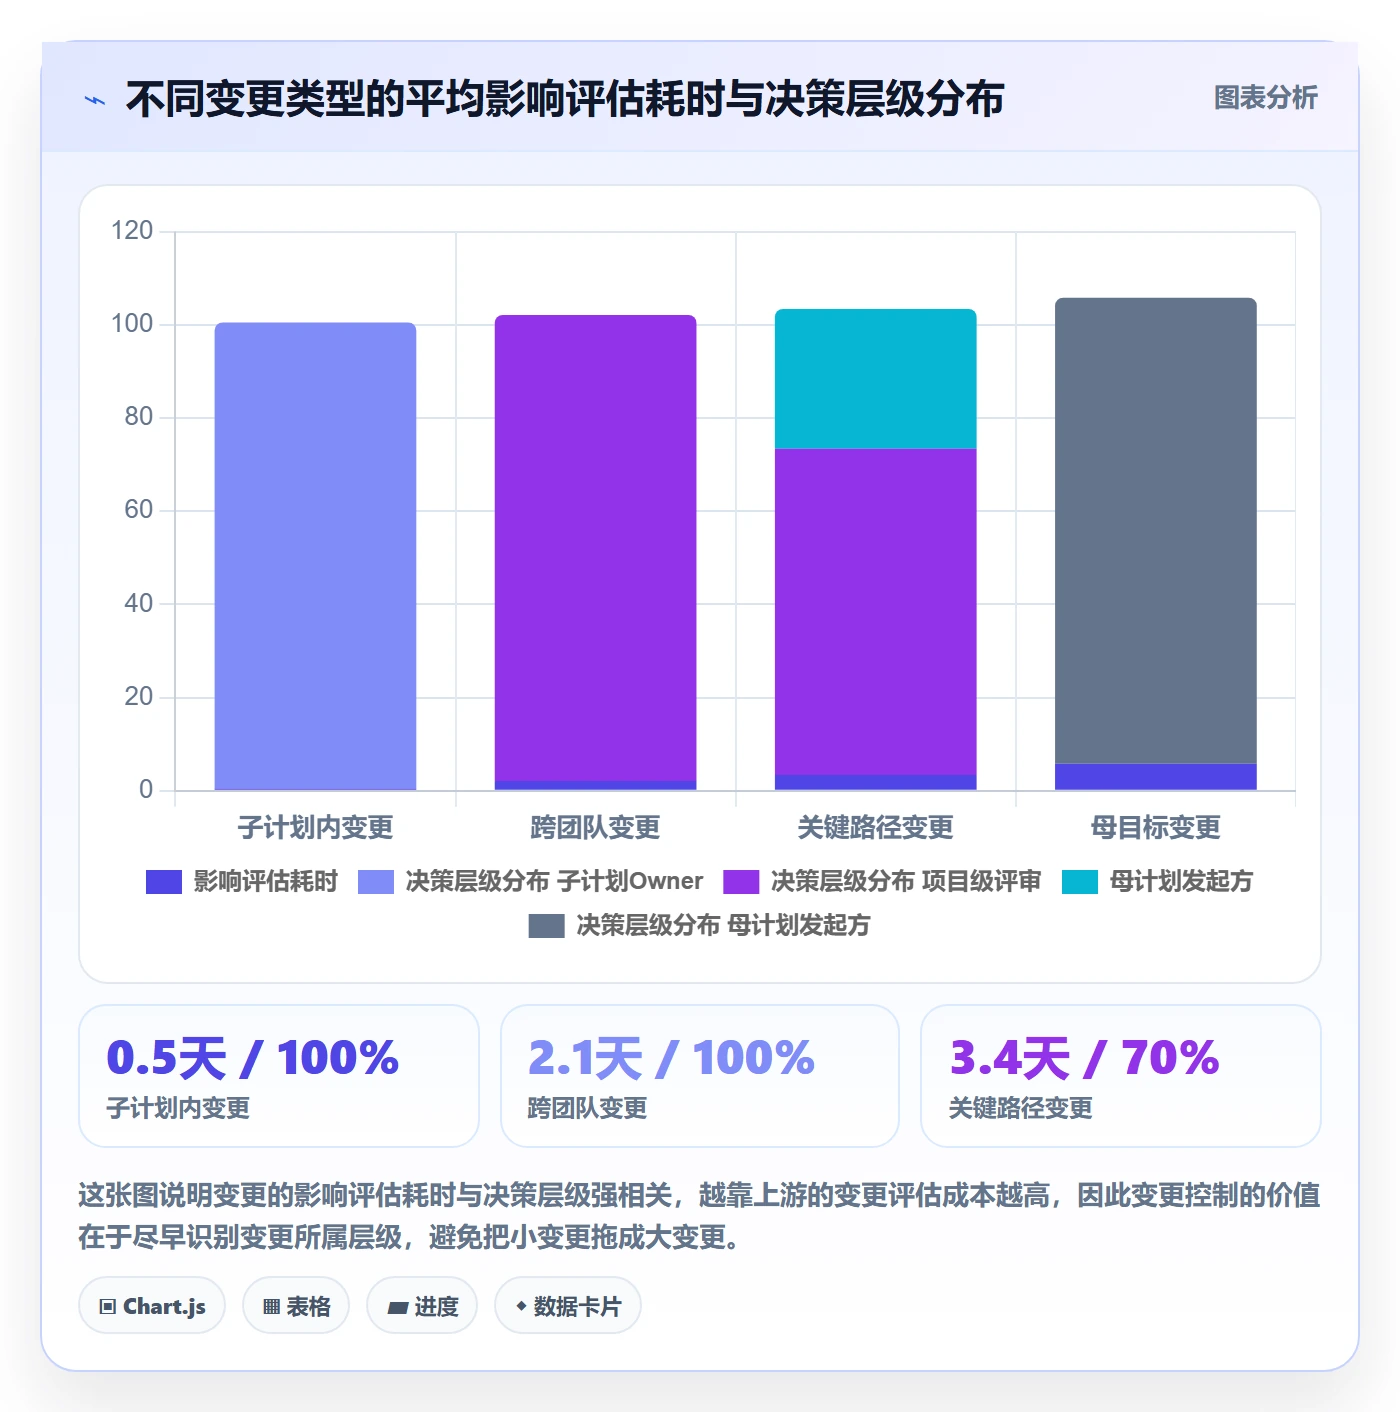Viewport: 1400px width, 1412px height.
Task: Click the cyan segment of the 关键路径变更 bar
Action: point(875,379)
